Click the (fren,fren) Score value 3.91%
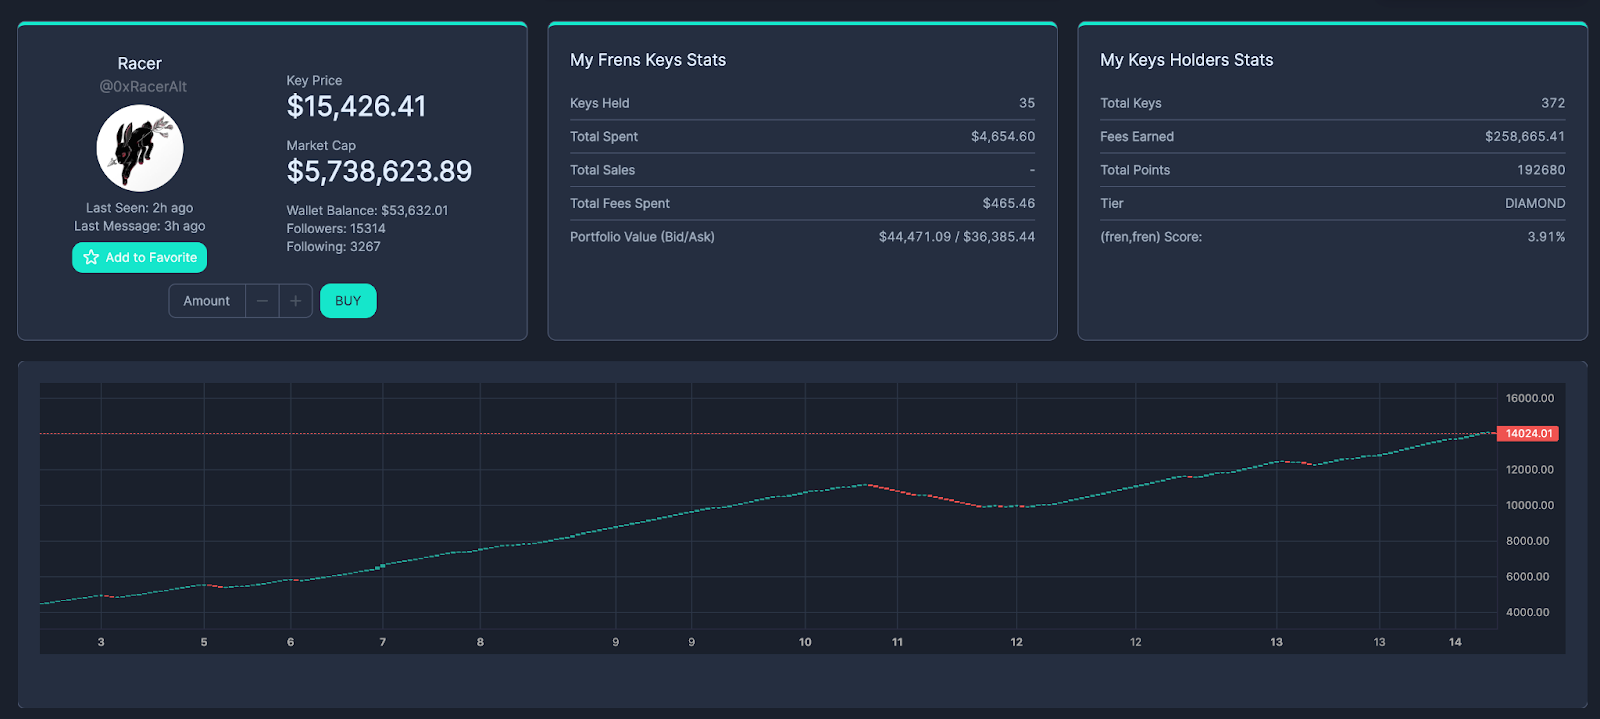The height and width of the screenshot is (719, 1600). point(1546,237)
